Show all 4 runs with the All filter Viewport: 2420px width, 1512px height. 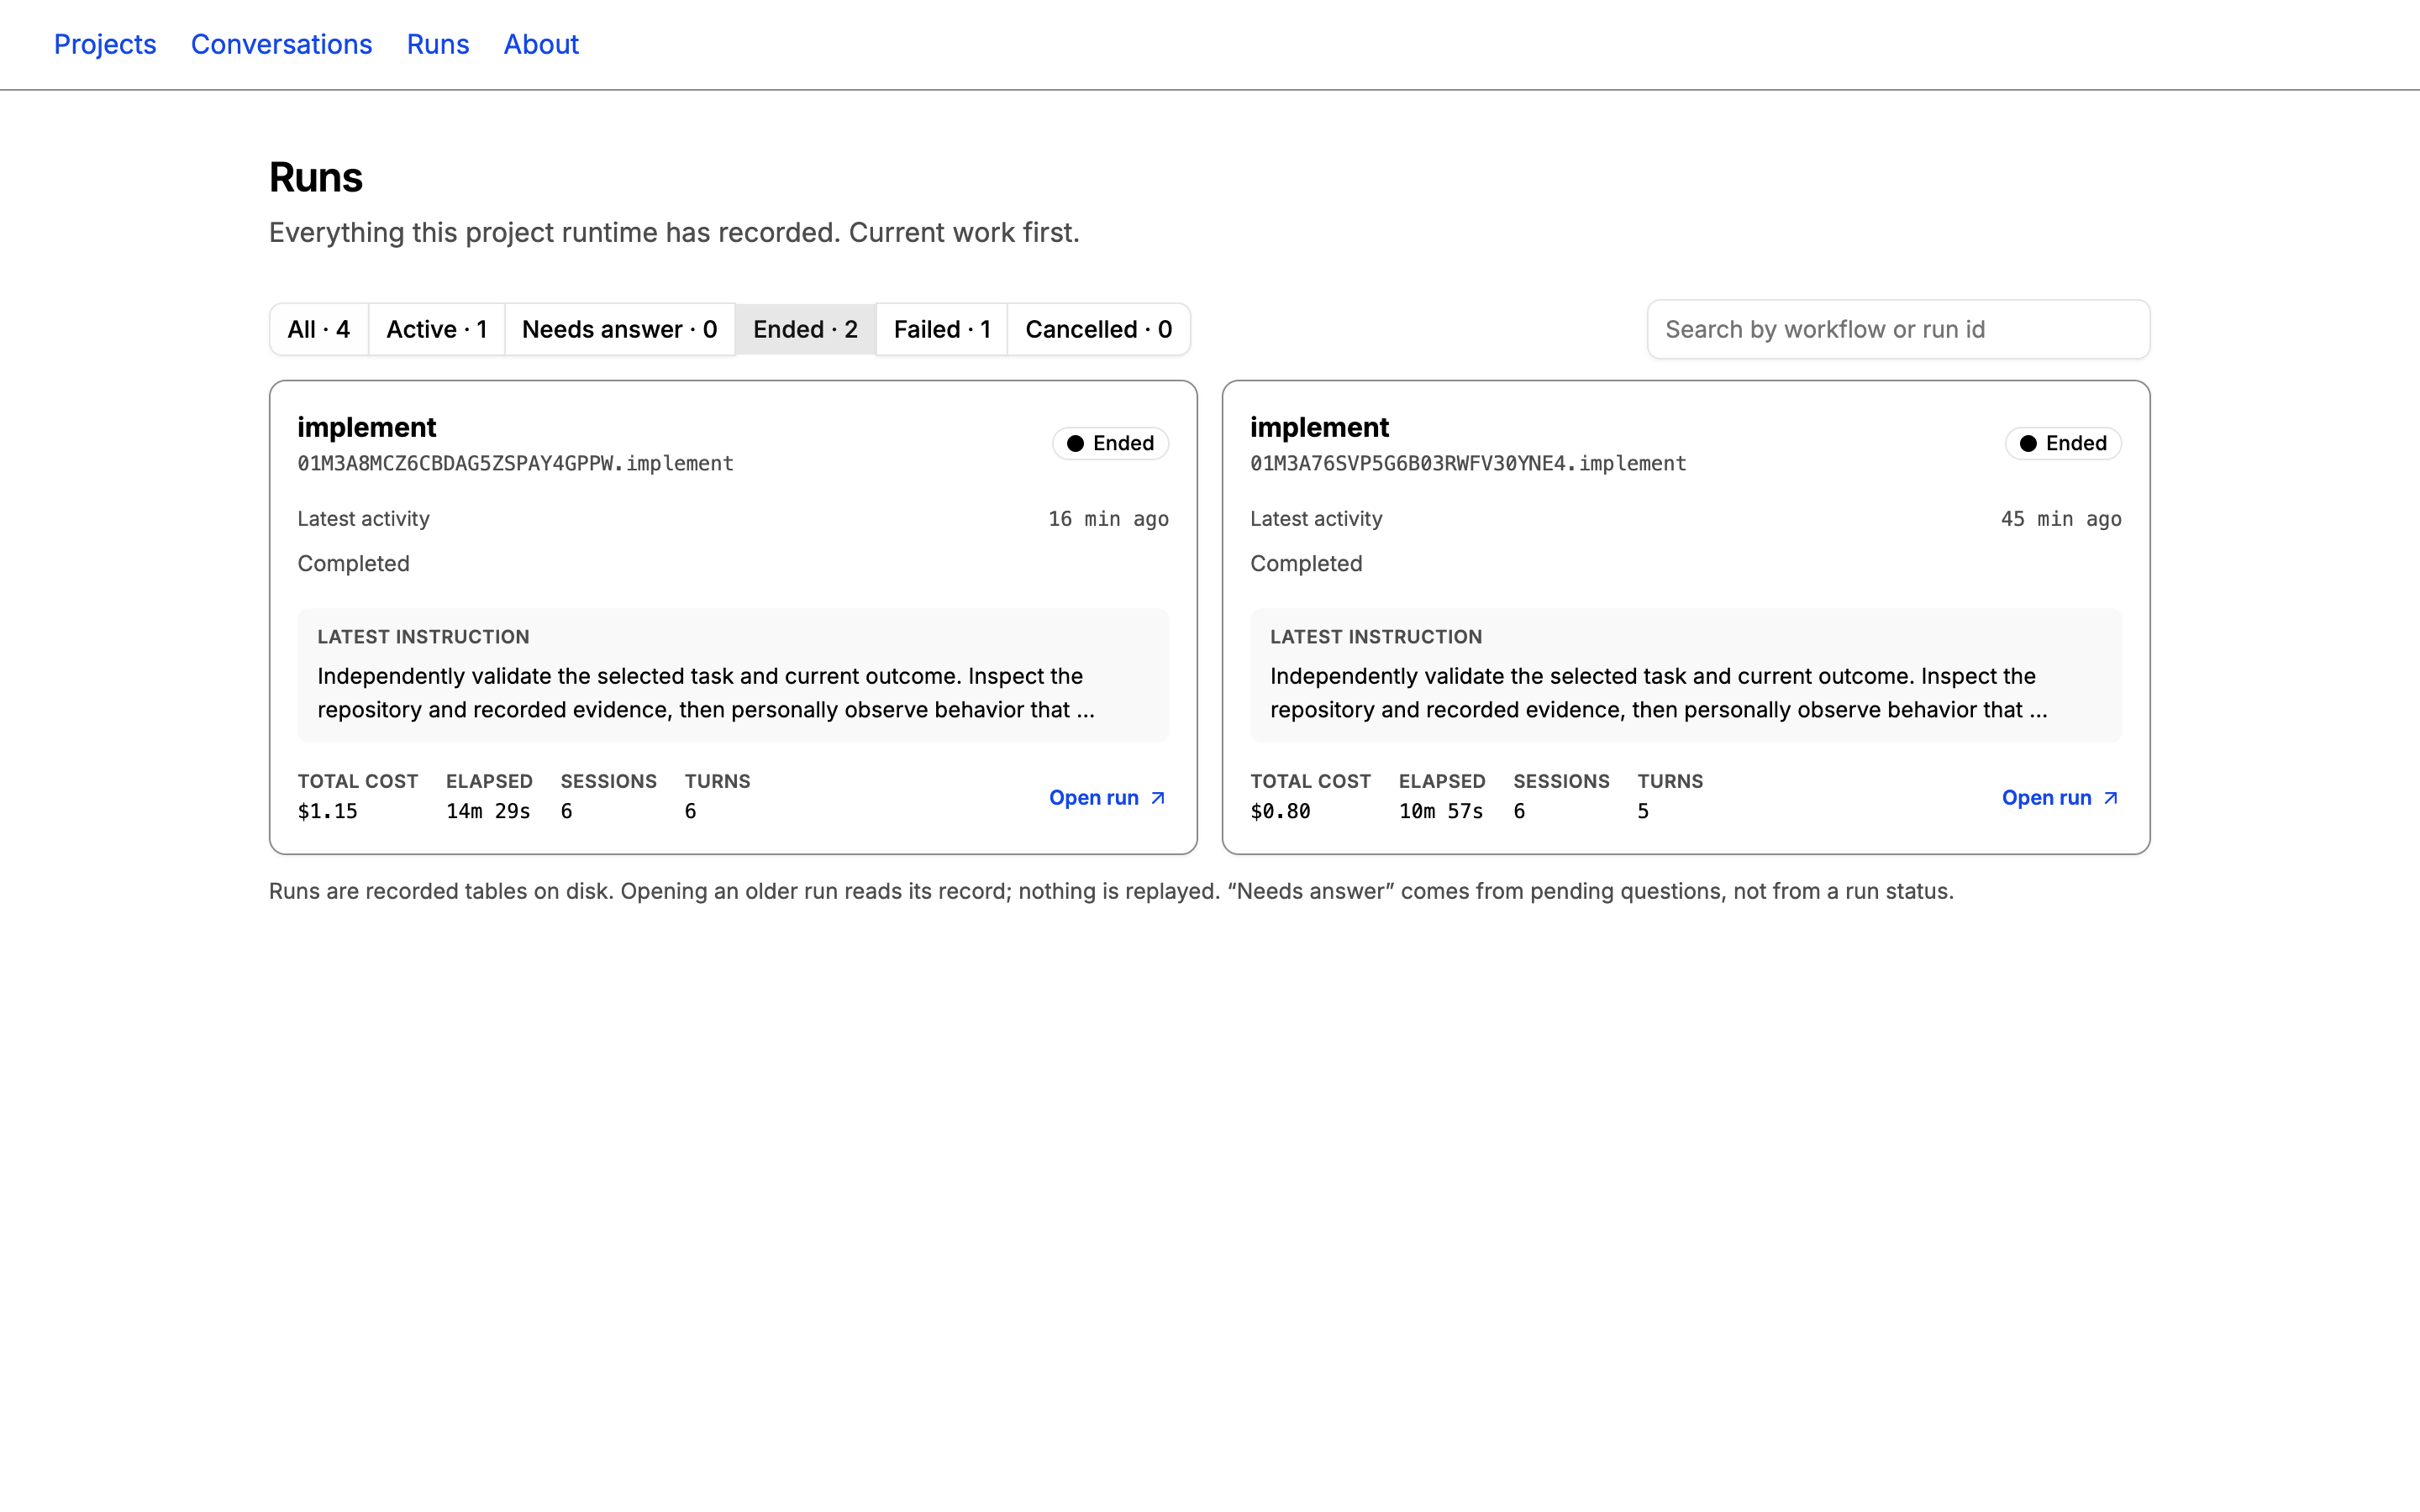319,329
